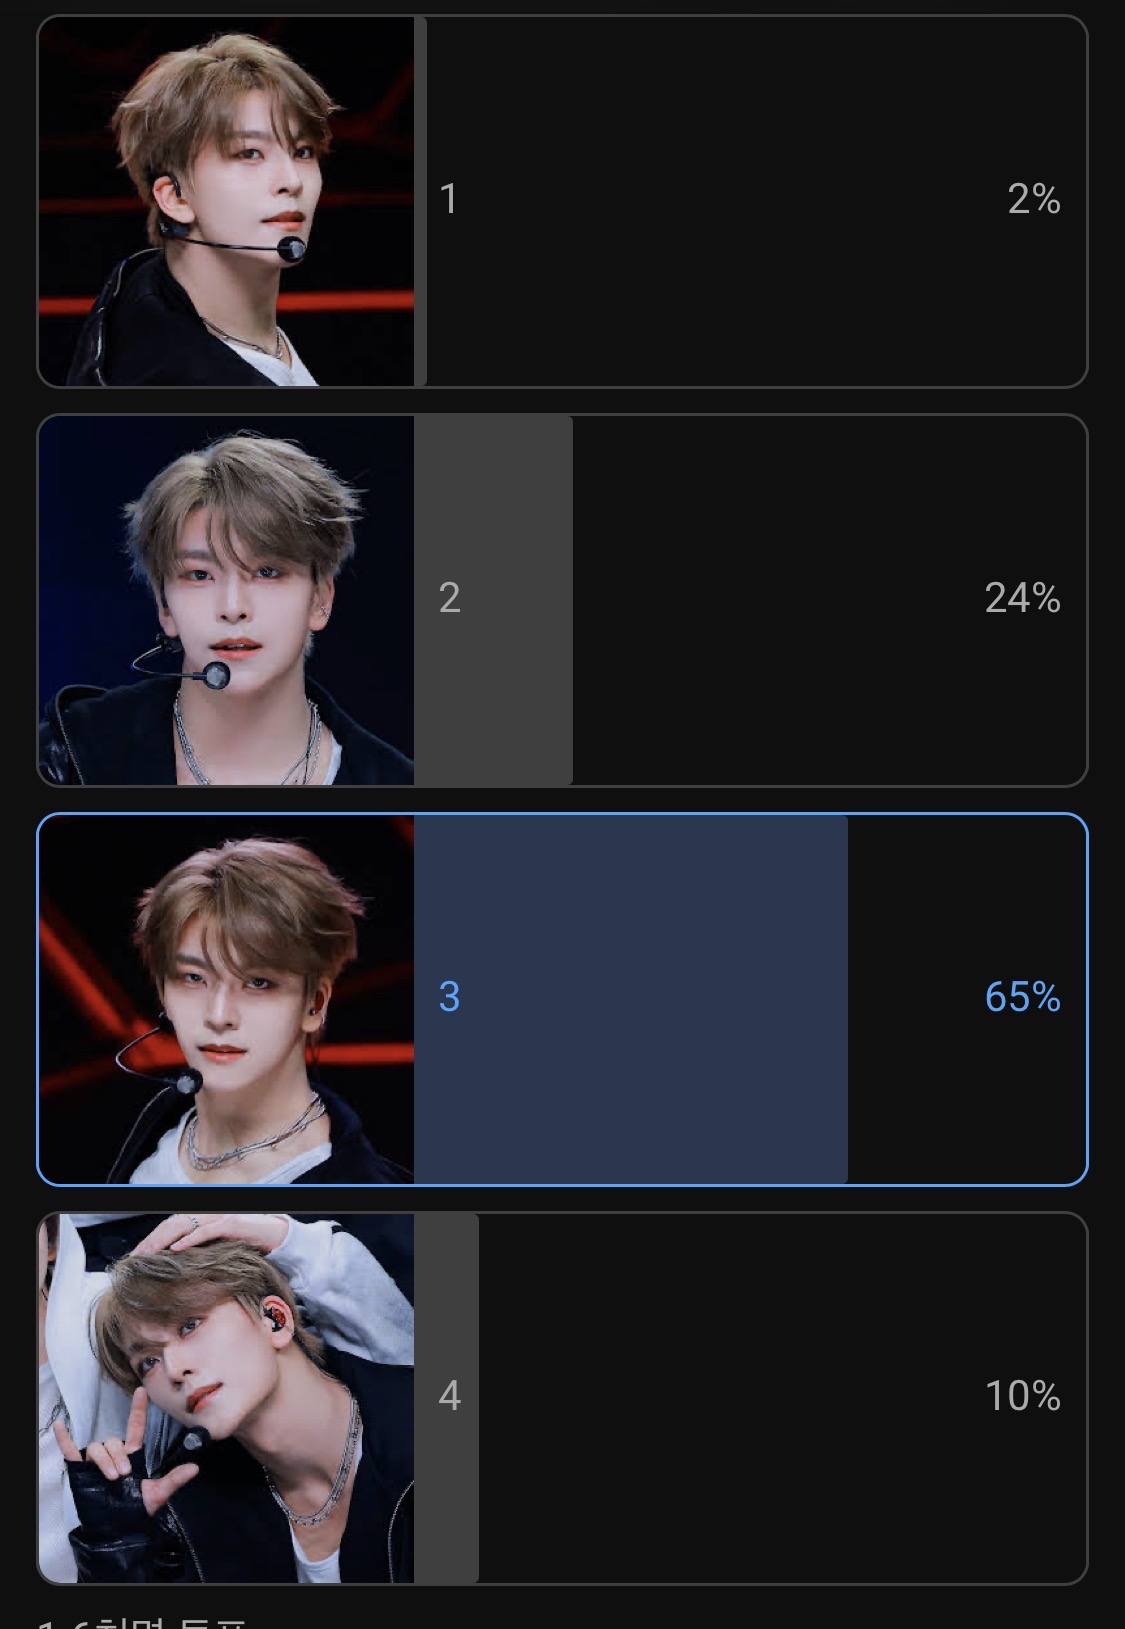
Task: Click the empty dark area in option 4 card
Action: [x=730, y=1398]
